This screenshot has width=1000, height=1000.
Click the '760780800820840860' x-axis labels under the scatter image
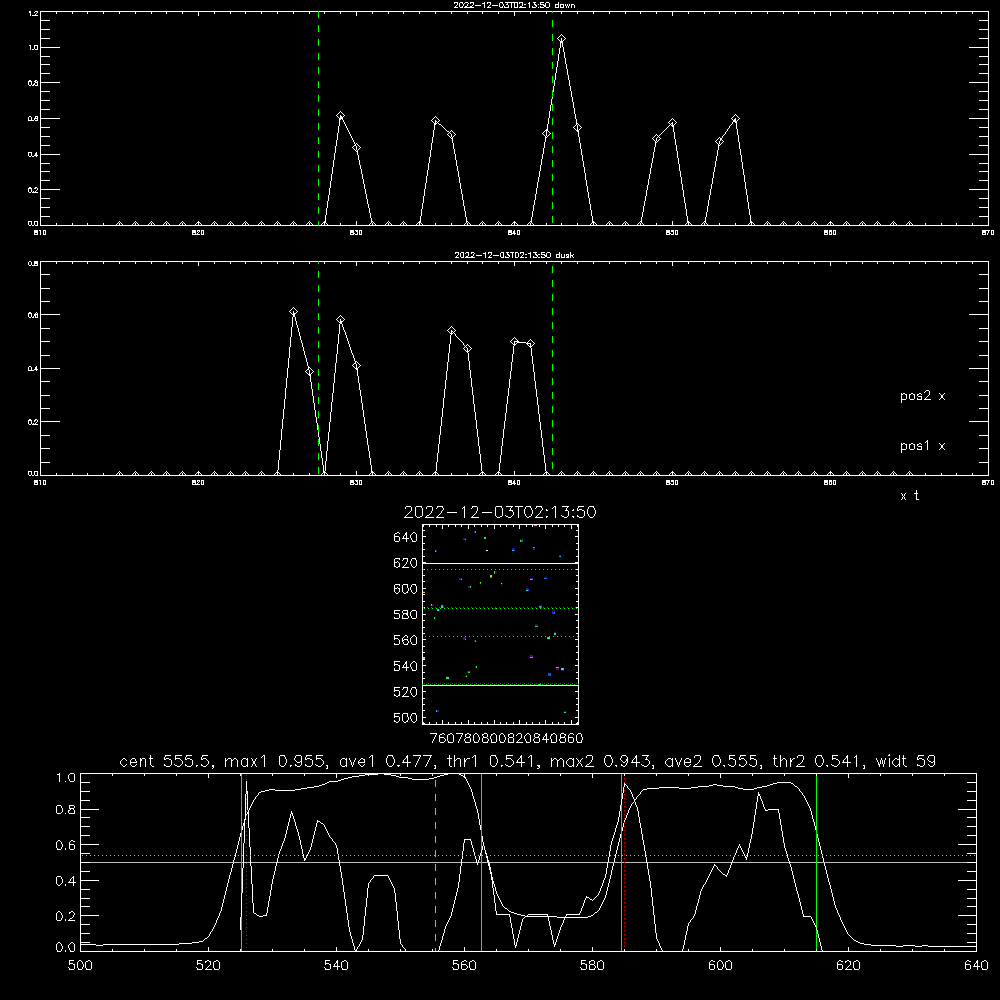coord(506,739)
